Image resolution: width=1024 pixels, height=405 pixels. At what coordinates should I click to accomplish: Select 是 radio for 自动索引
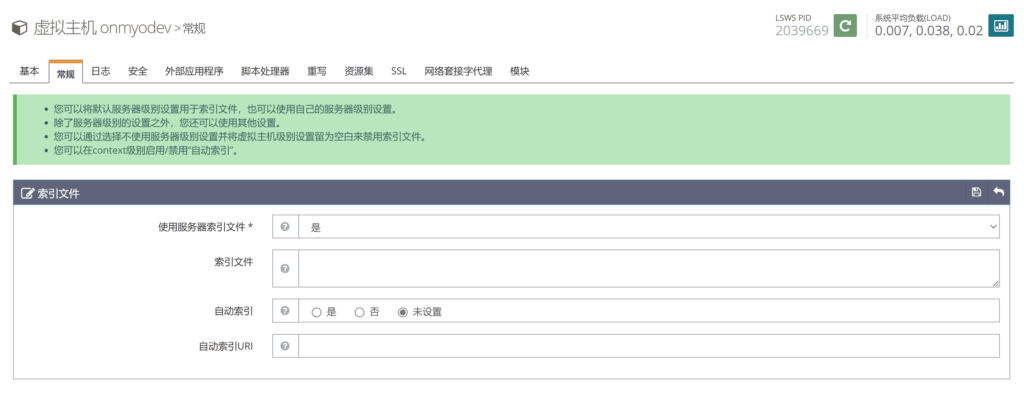tap(316, 312)
